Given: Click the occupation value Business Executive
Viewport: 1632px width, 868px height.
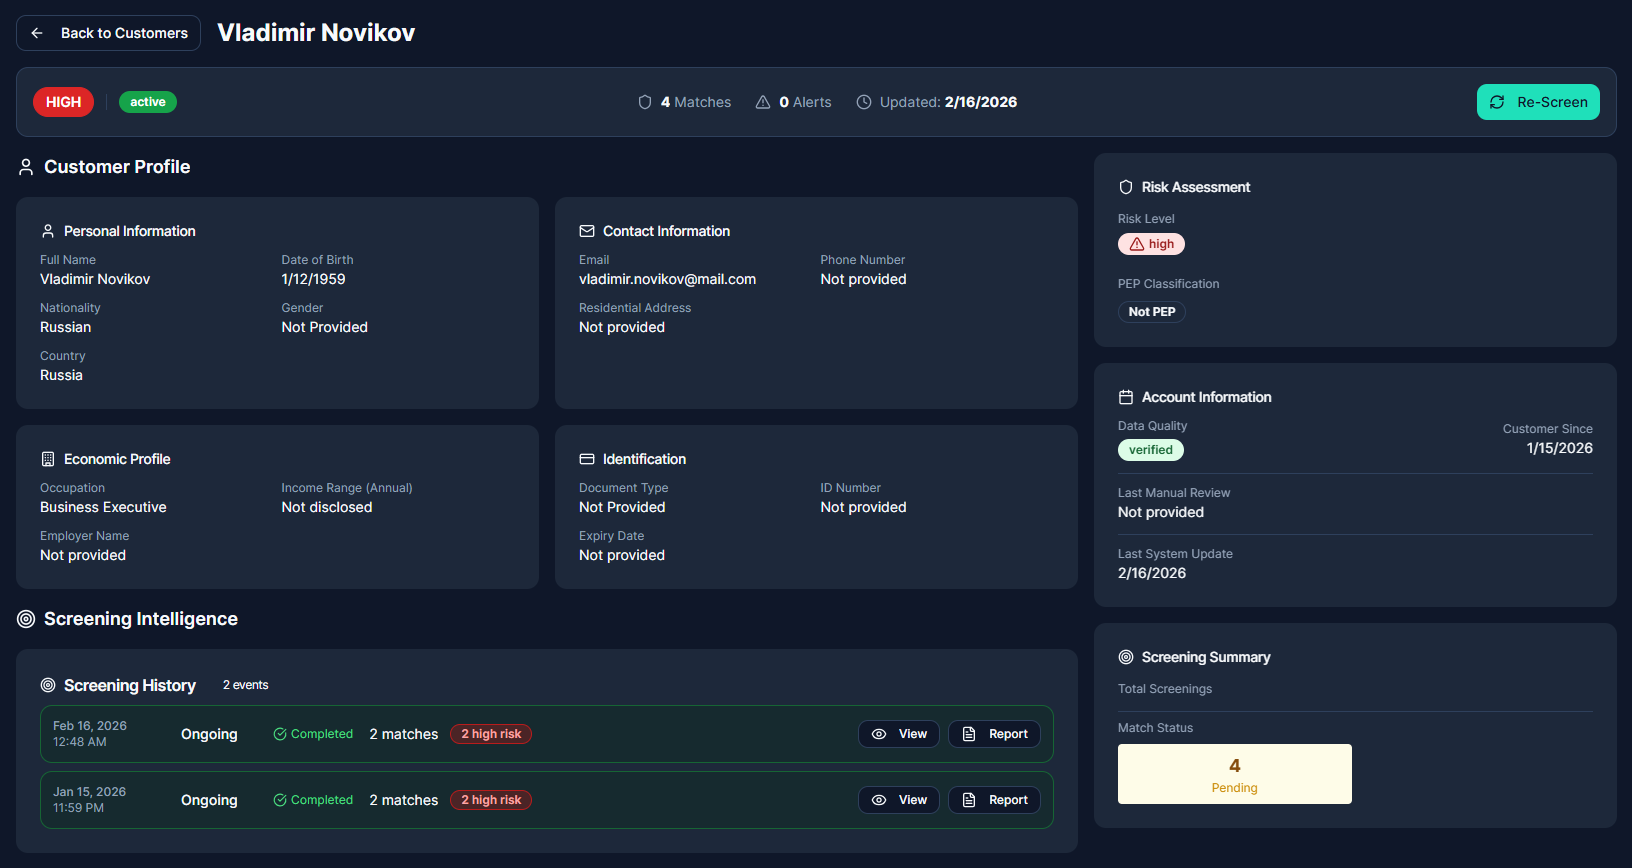Looking at the screenshot, I should (x=103, y=507).
